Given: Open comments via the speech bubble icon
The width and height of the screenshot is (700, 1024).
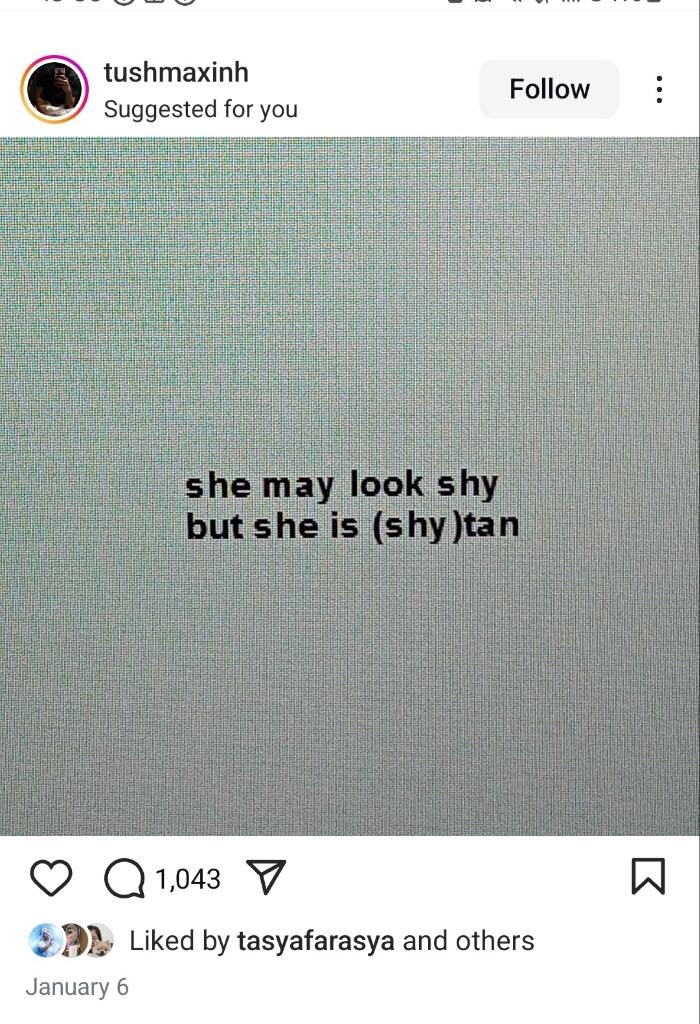Looking at the screenshot, I should pyautogui.click(x=124, y=878).
